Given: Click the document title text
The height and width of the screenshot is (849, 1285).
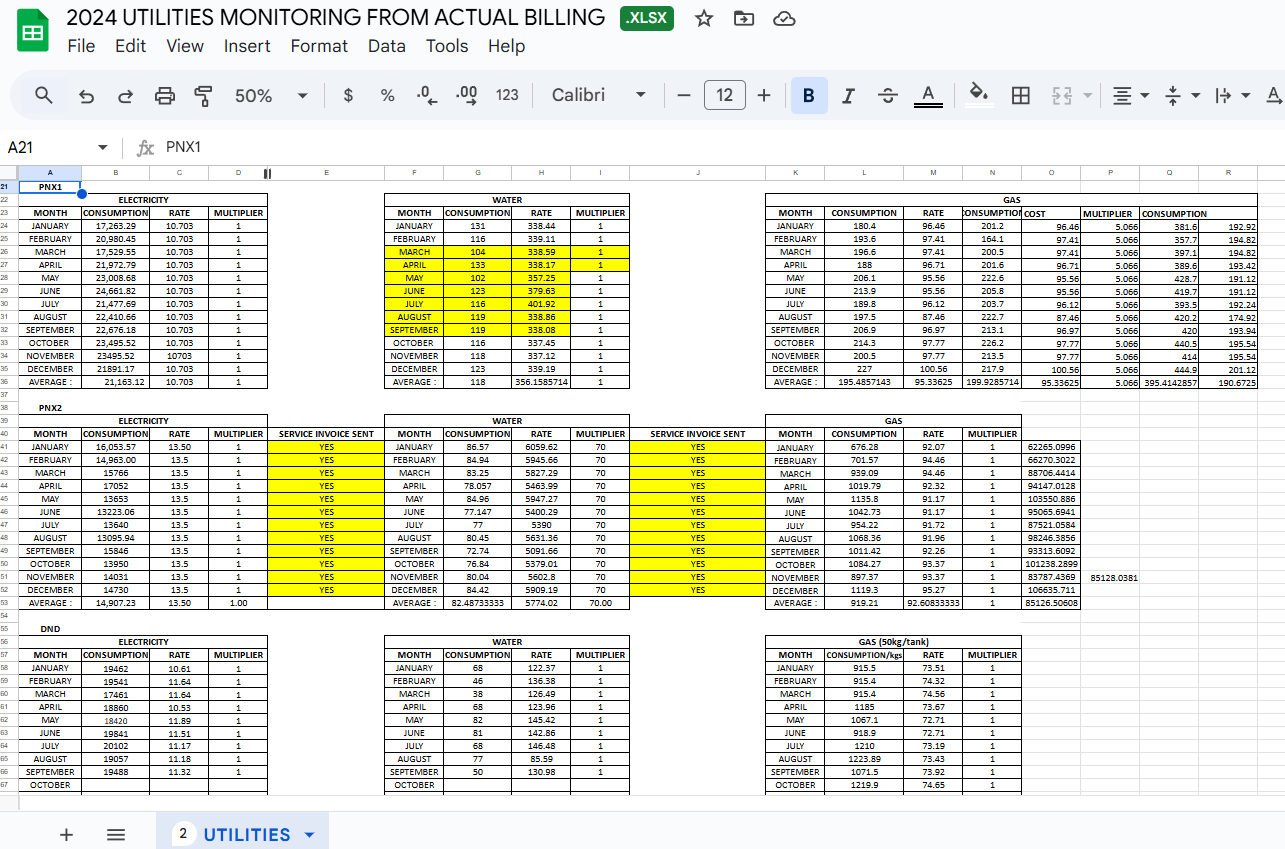Looking at the screenshot, I should [x=335, y=18].
